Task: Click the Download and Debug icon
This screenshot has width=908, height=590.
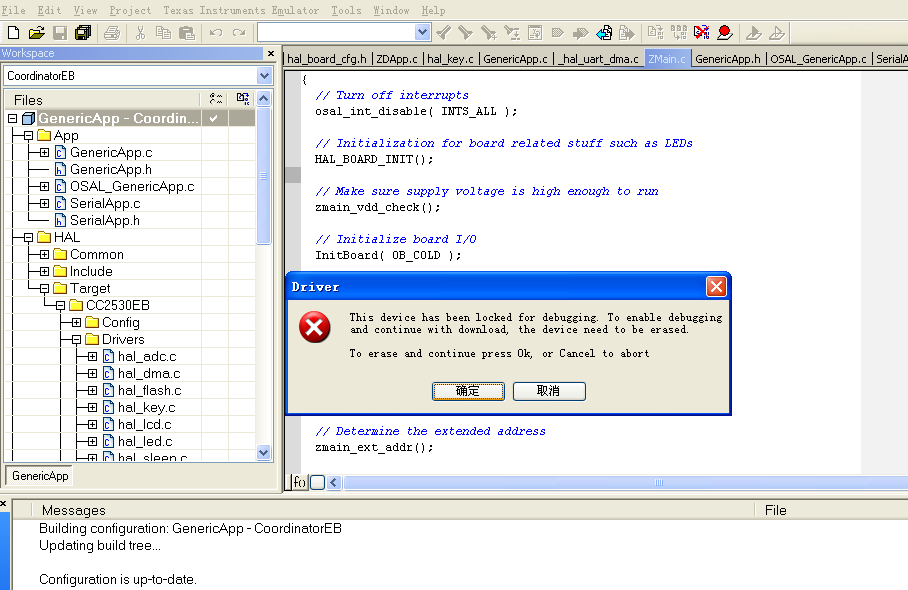Action: [x=753, y=33]
